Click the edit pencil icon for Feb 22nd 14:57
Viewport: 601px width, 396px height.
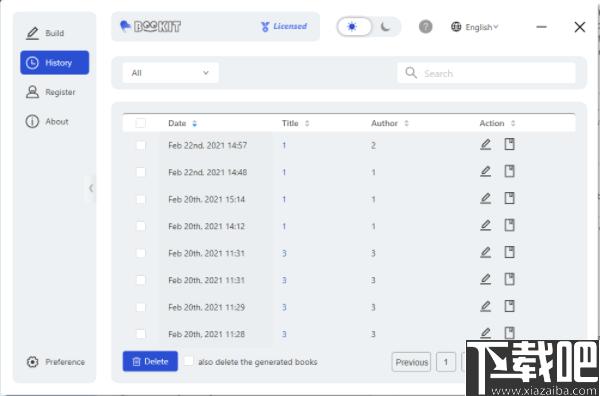pyautogui.click(x=486, y=145)
